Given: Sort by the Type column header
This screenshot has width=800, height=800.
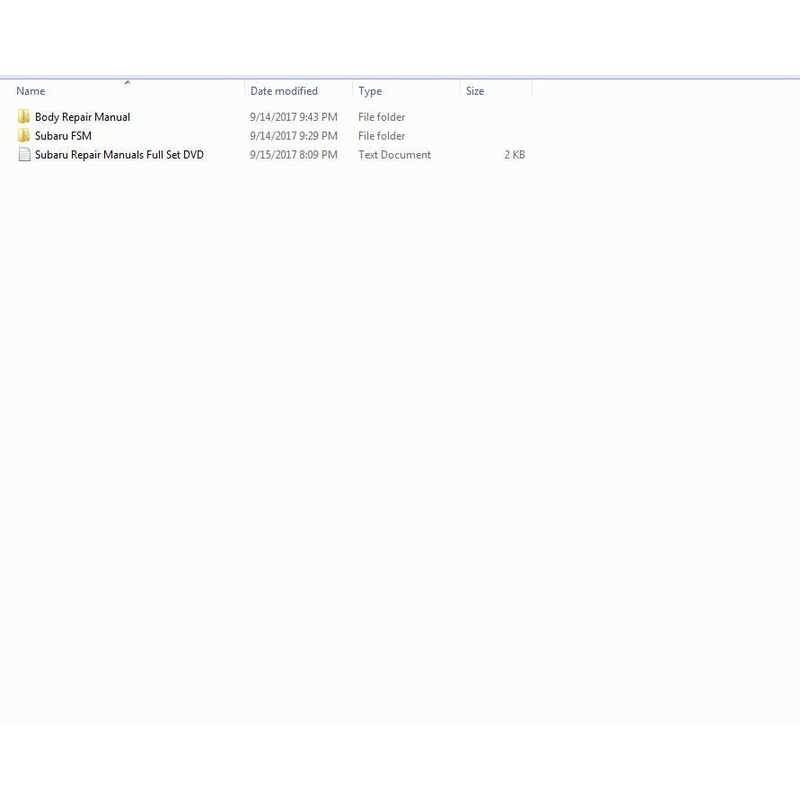Looking at the screenshot, I should point(370,91).
